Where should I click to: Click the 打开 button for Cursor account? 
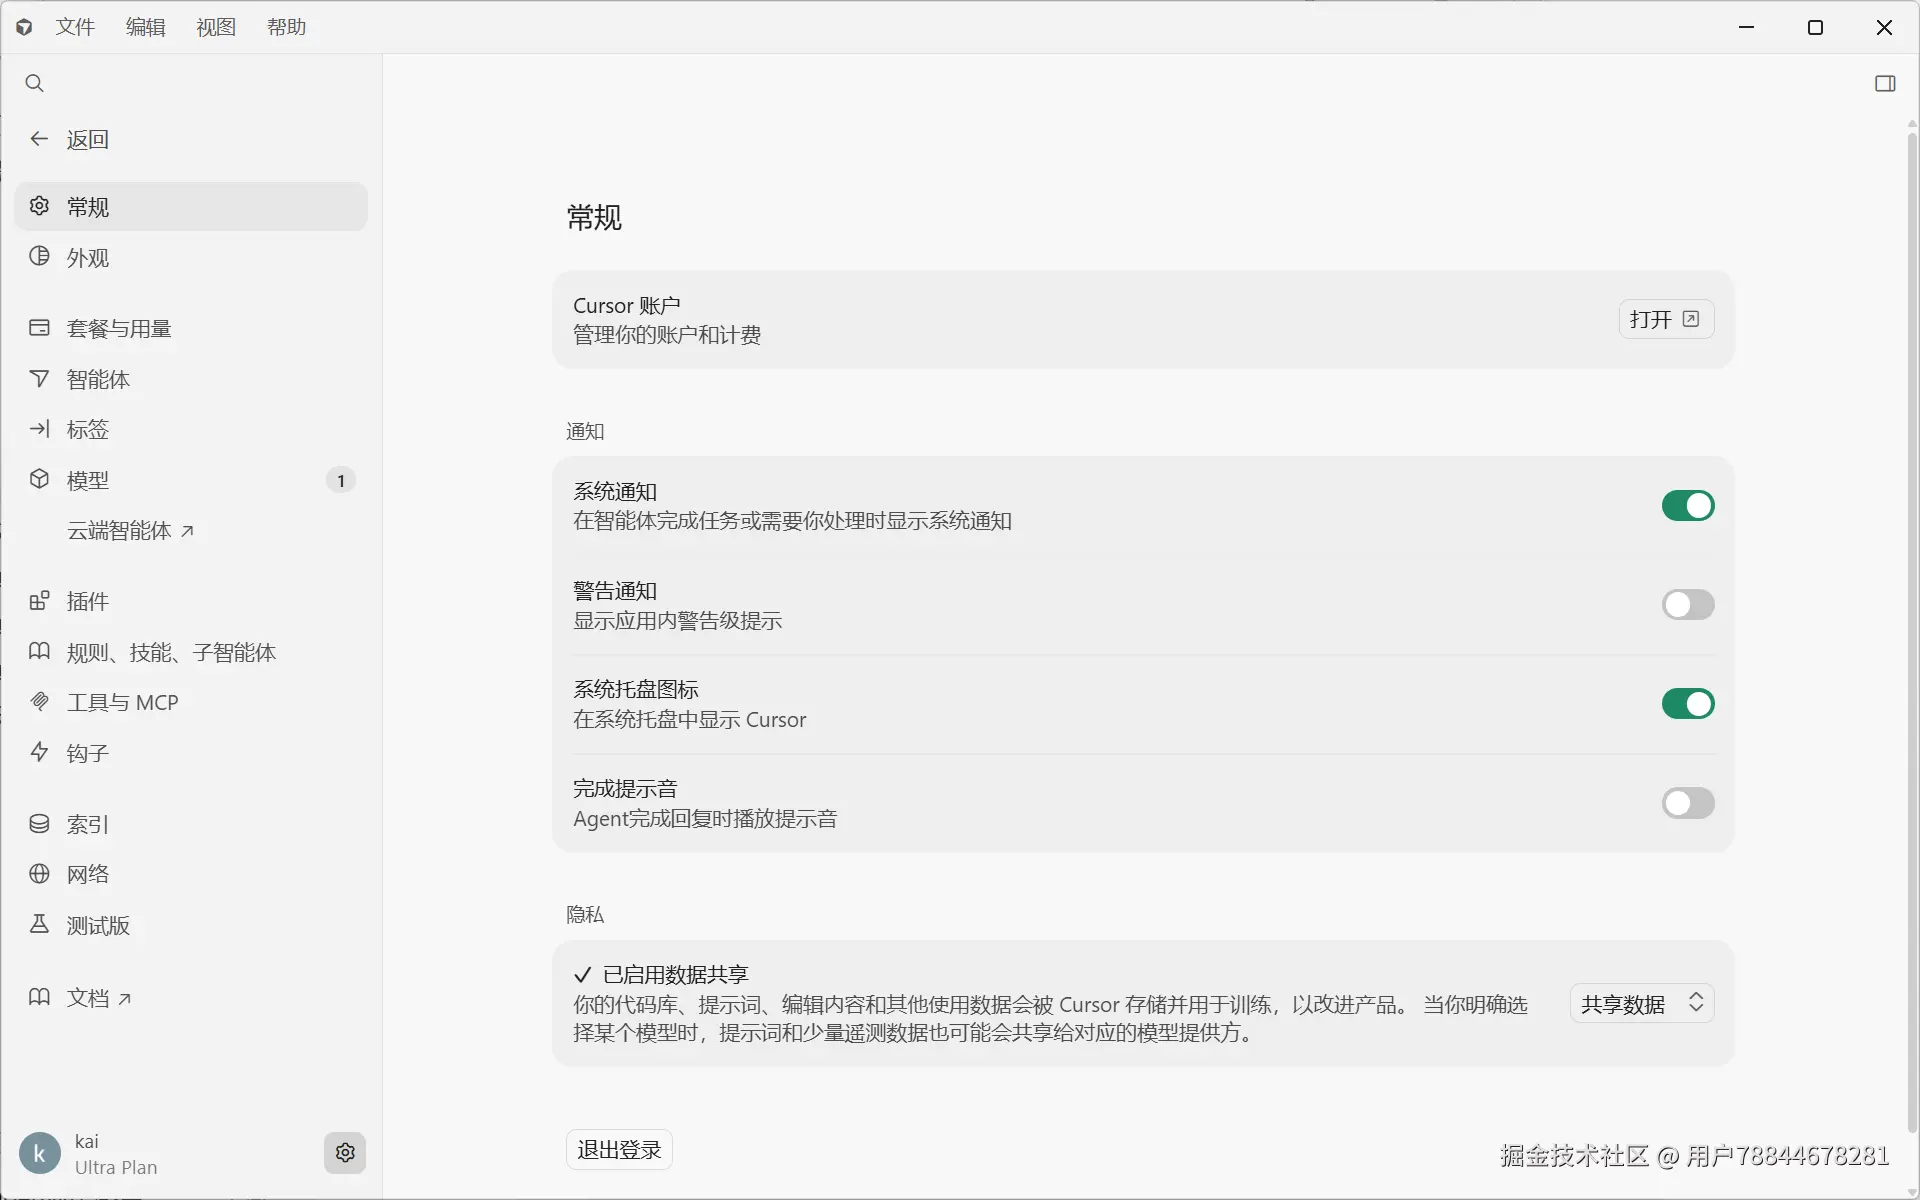(x=1665, y=319)
